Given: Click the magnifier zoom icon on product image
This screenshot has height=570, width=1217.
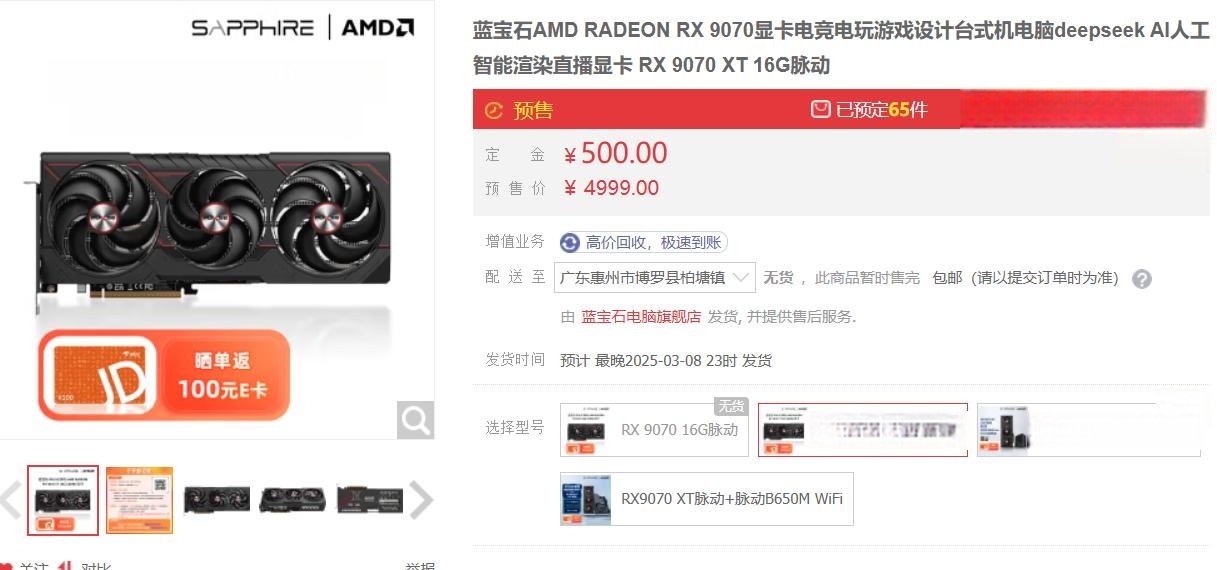Looking at the screenshot, I should point(415,420).
